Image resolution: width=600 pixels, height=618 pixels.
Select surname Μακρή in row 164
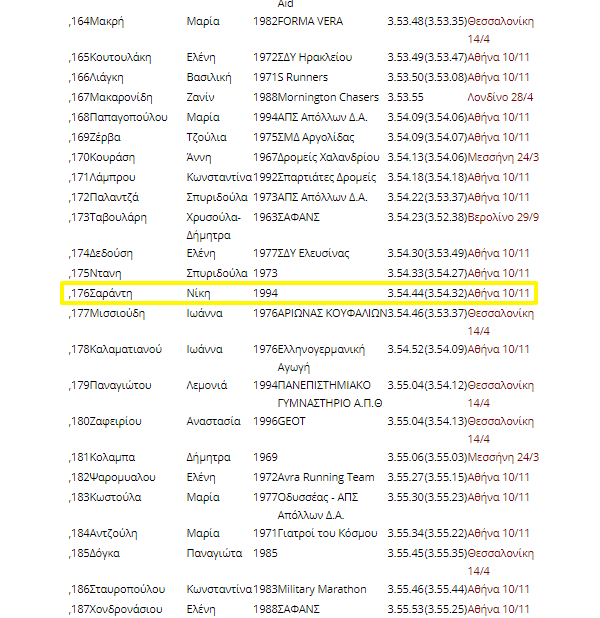(108, 21)
